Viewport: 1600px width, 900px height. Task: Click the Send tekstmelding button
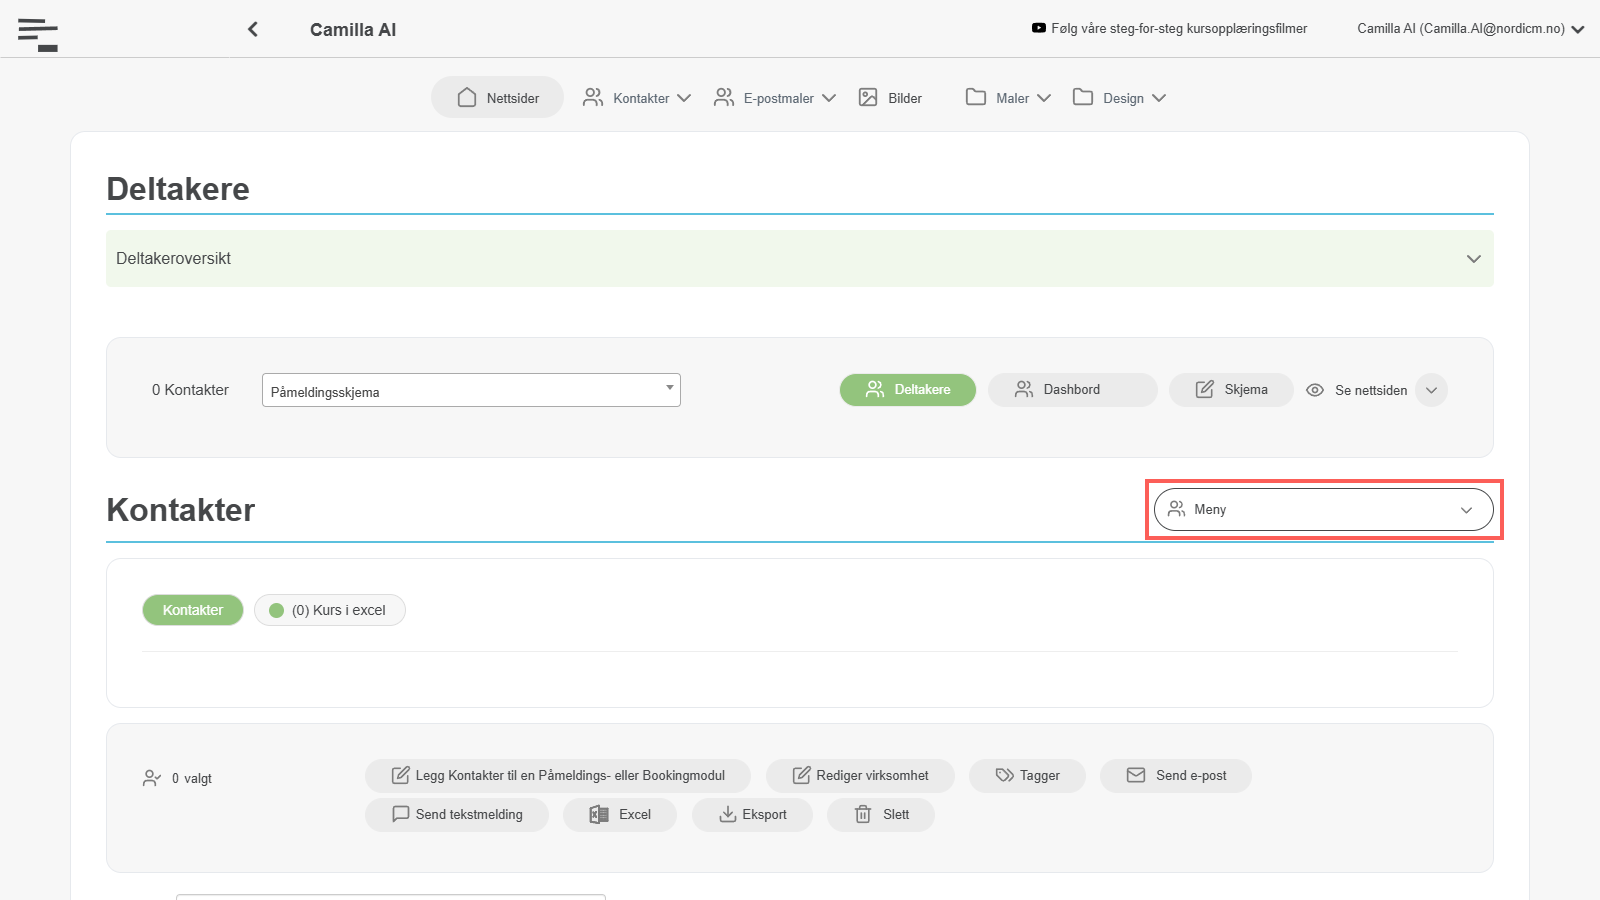click(457, 815)
